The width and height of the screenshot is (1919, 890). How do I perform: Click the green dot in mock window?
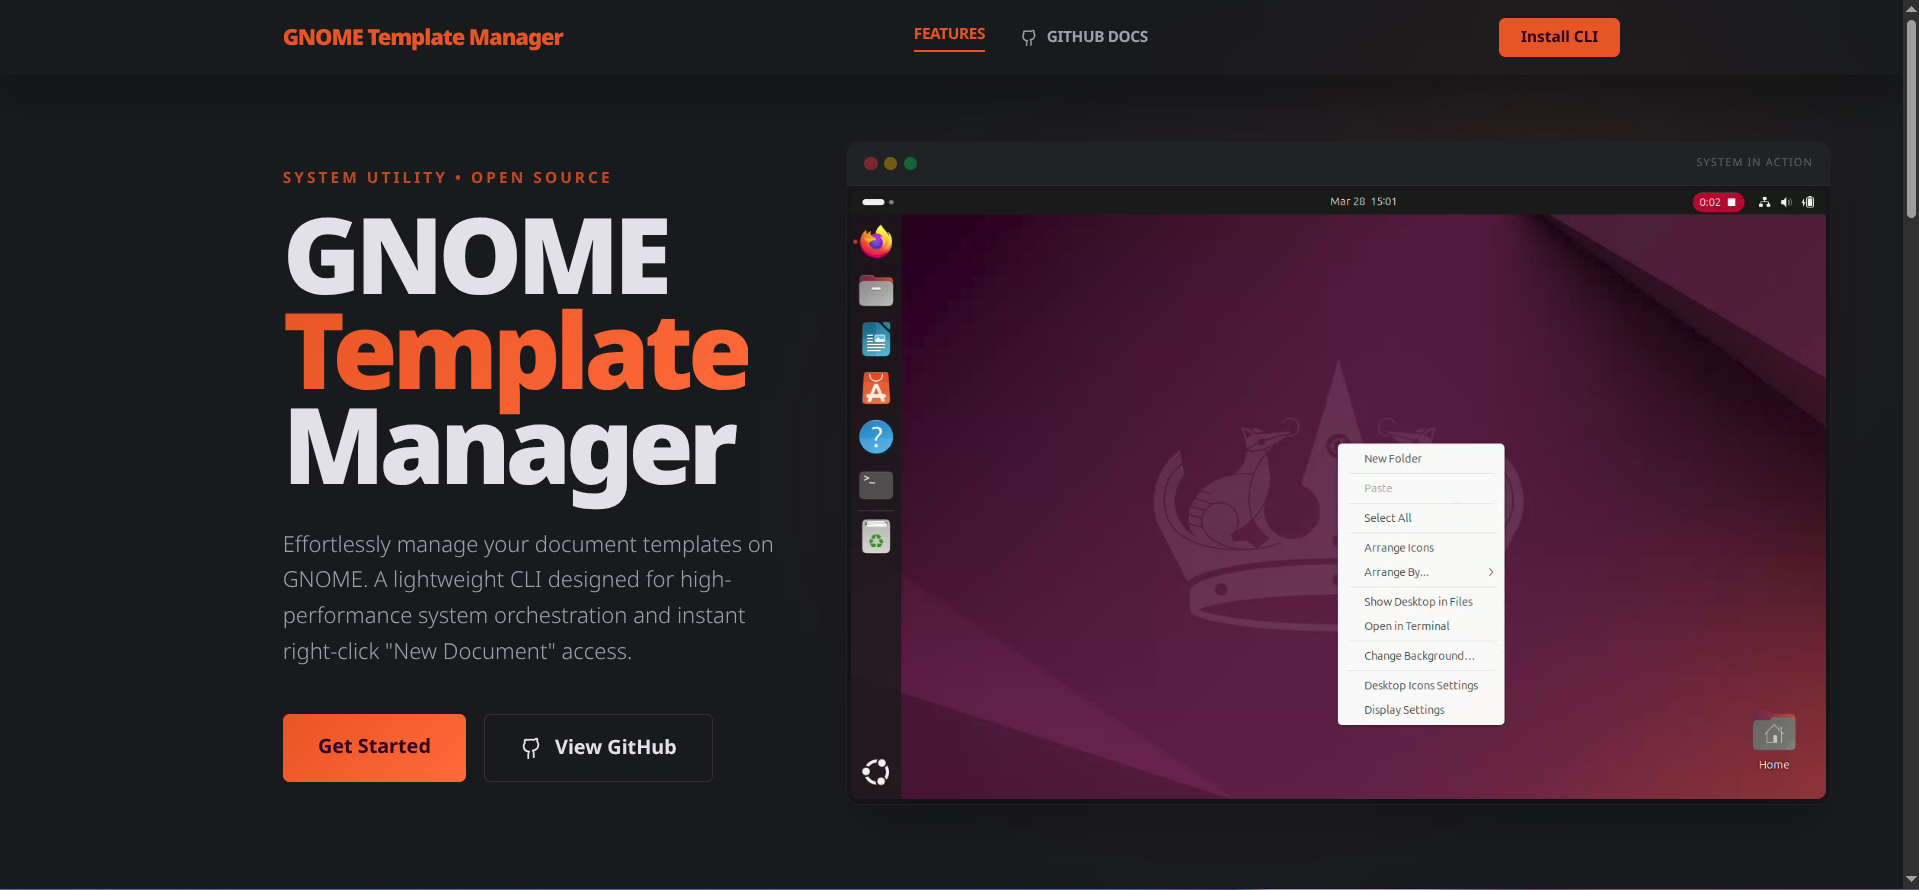click(910, 163)
